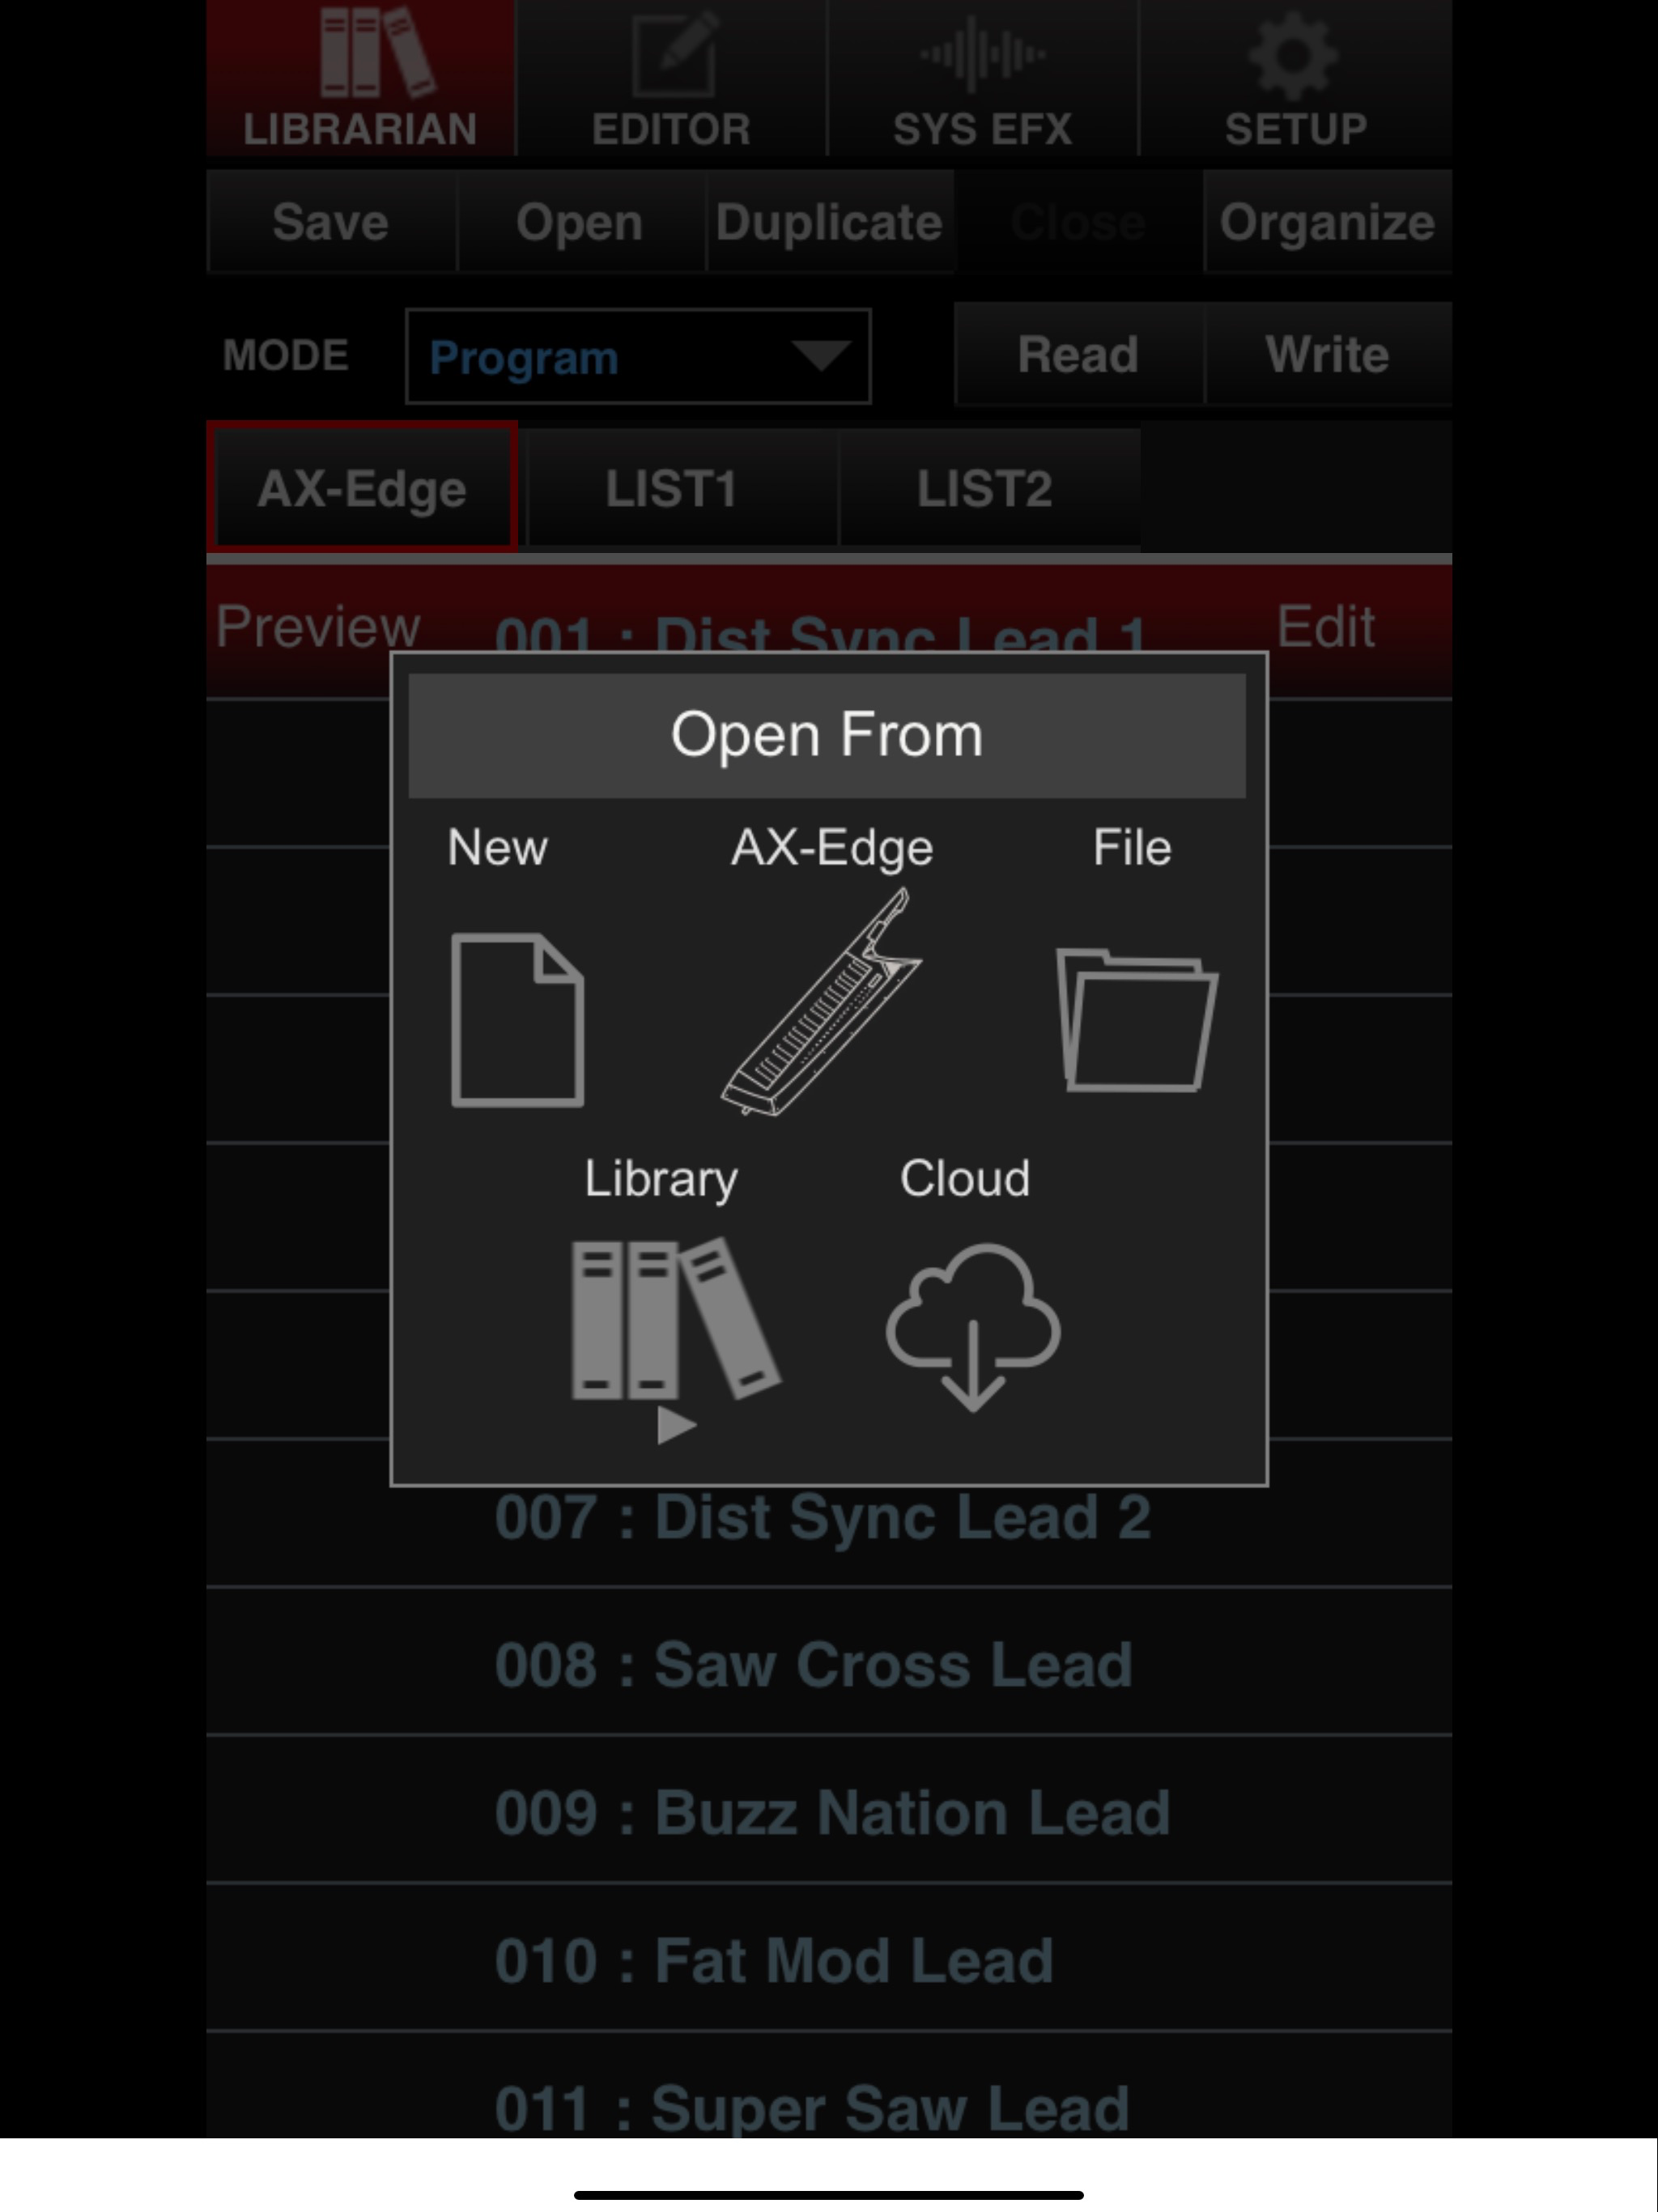
Task: Open the SETUP gear section
Action: [1296, 78]
